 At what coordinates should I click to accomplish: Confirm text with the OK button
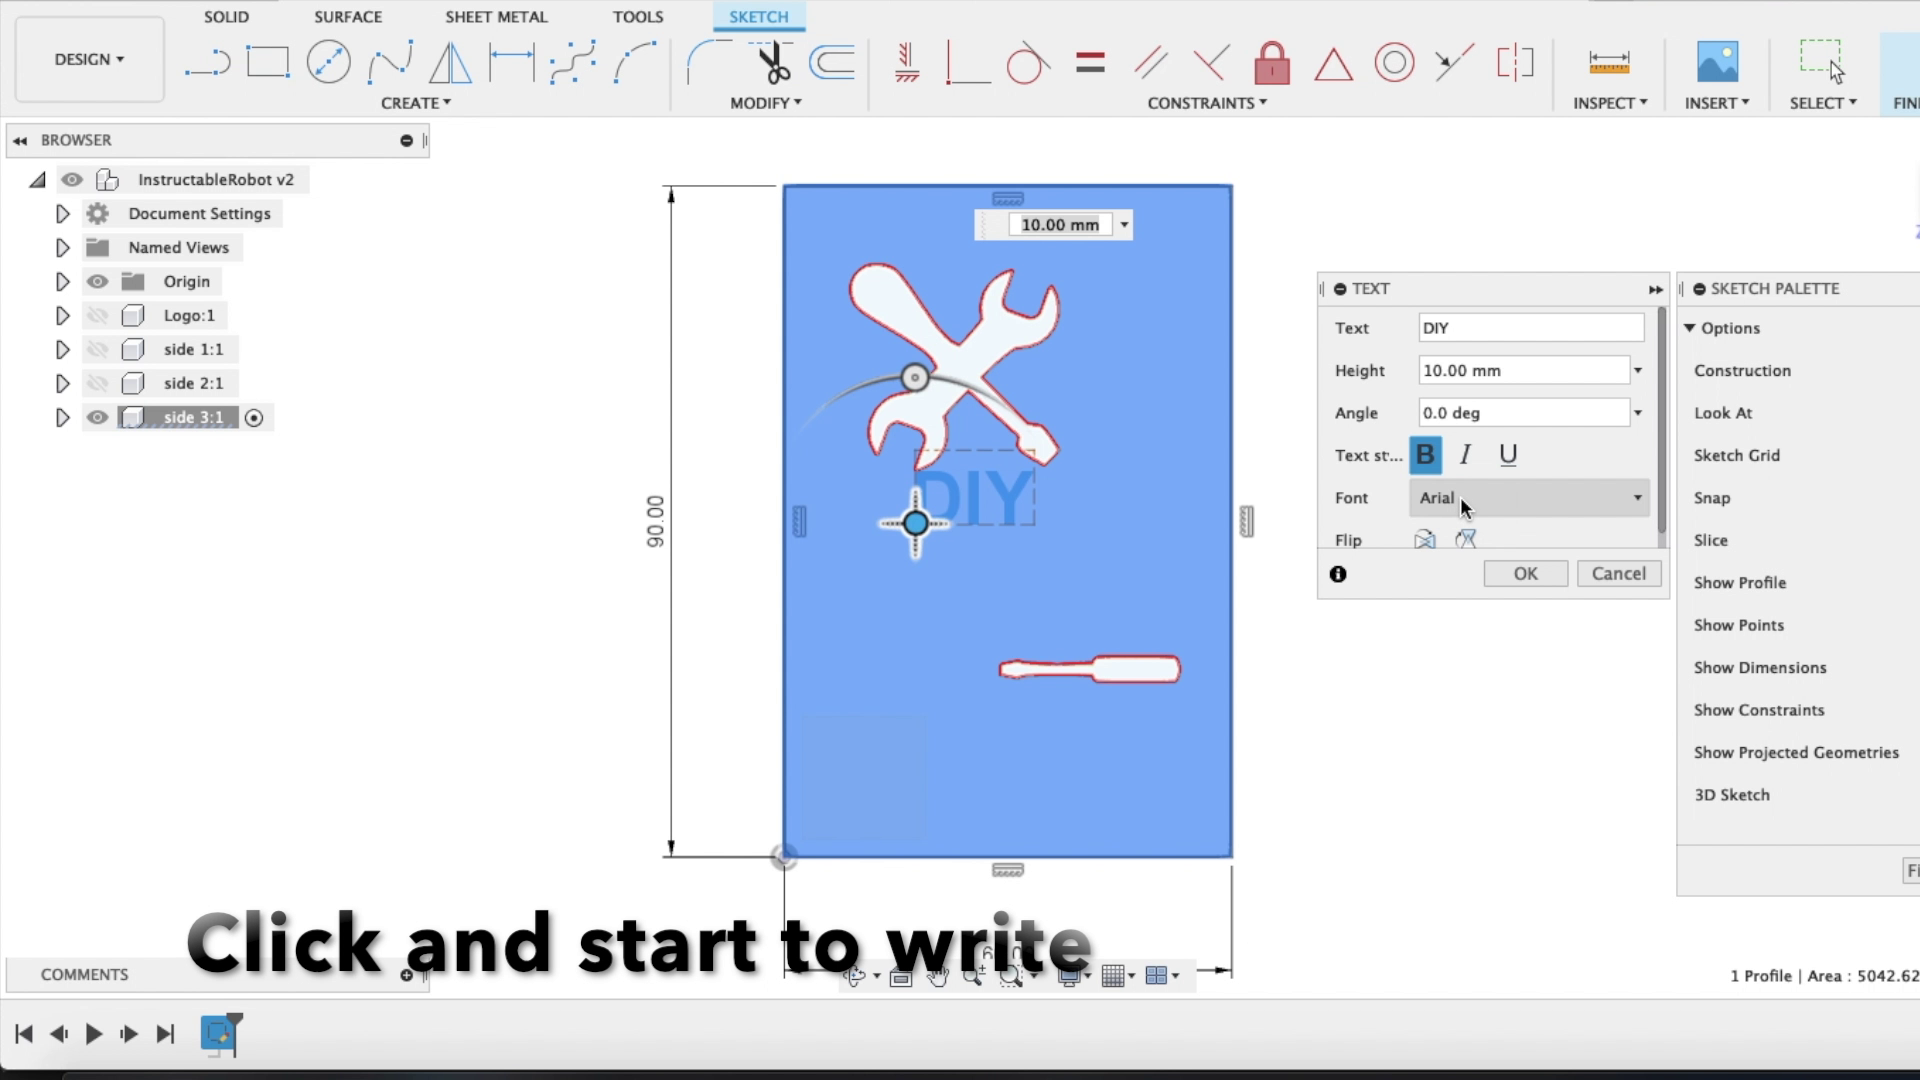[1525, 573]
